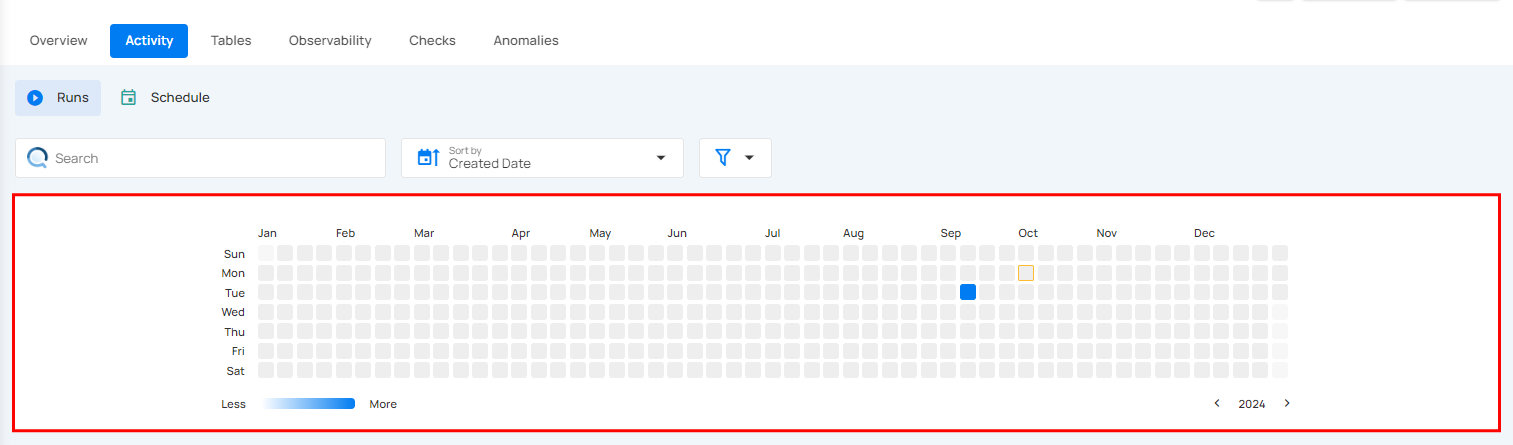Go to the Anomalies tab
This screenshot has height=445, width=1513.
pyautogui.click(x=526, y=41)
